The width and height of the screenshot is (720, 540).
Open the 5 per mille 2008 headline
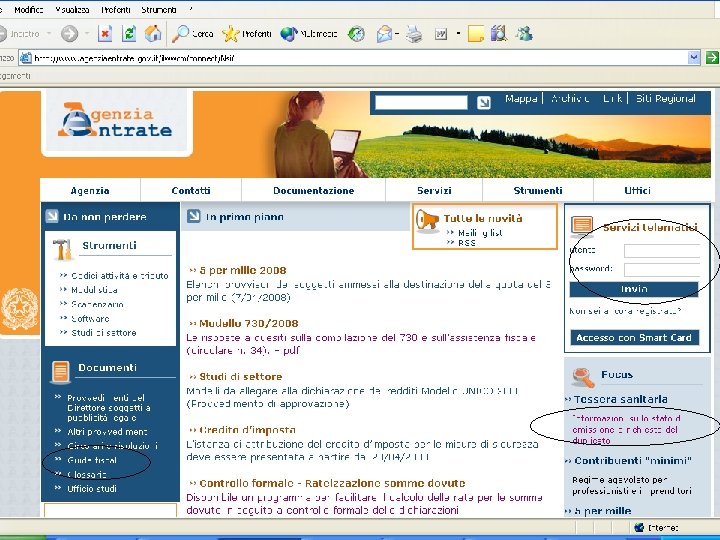243,270
